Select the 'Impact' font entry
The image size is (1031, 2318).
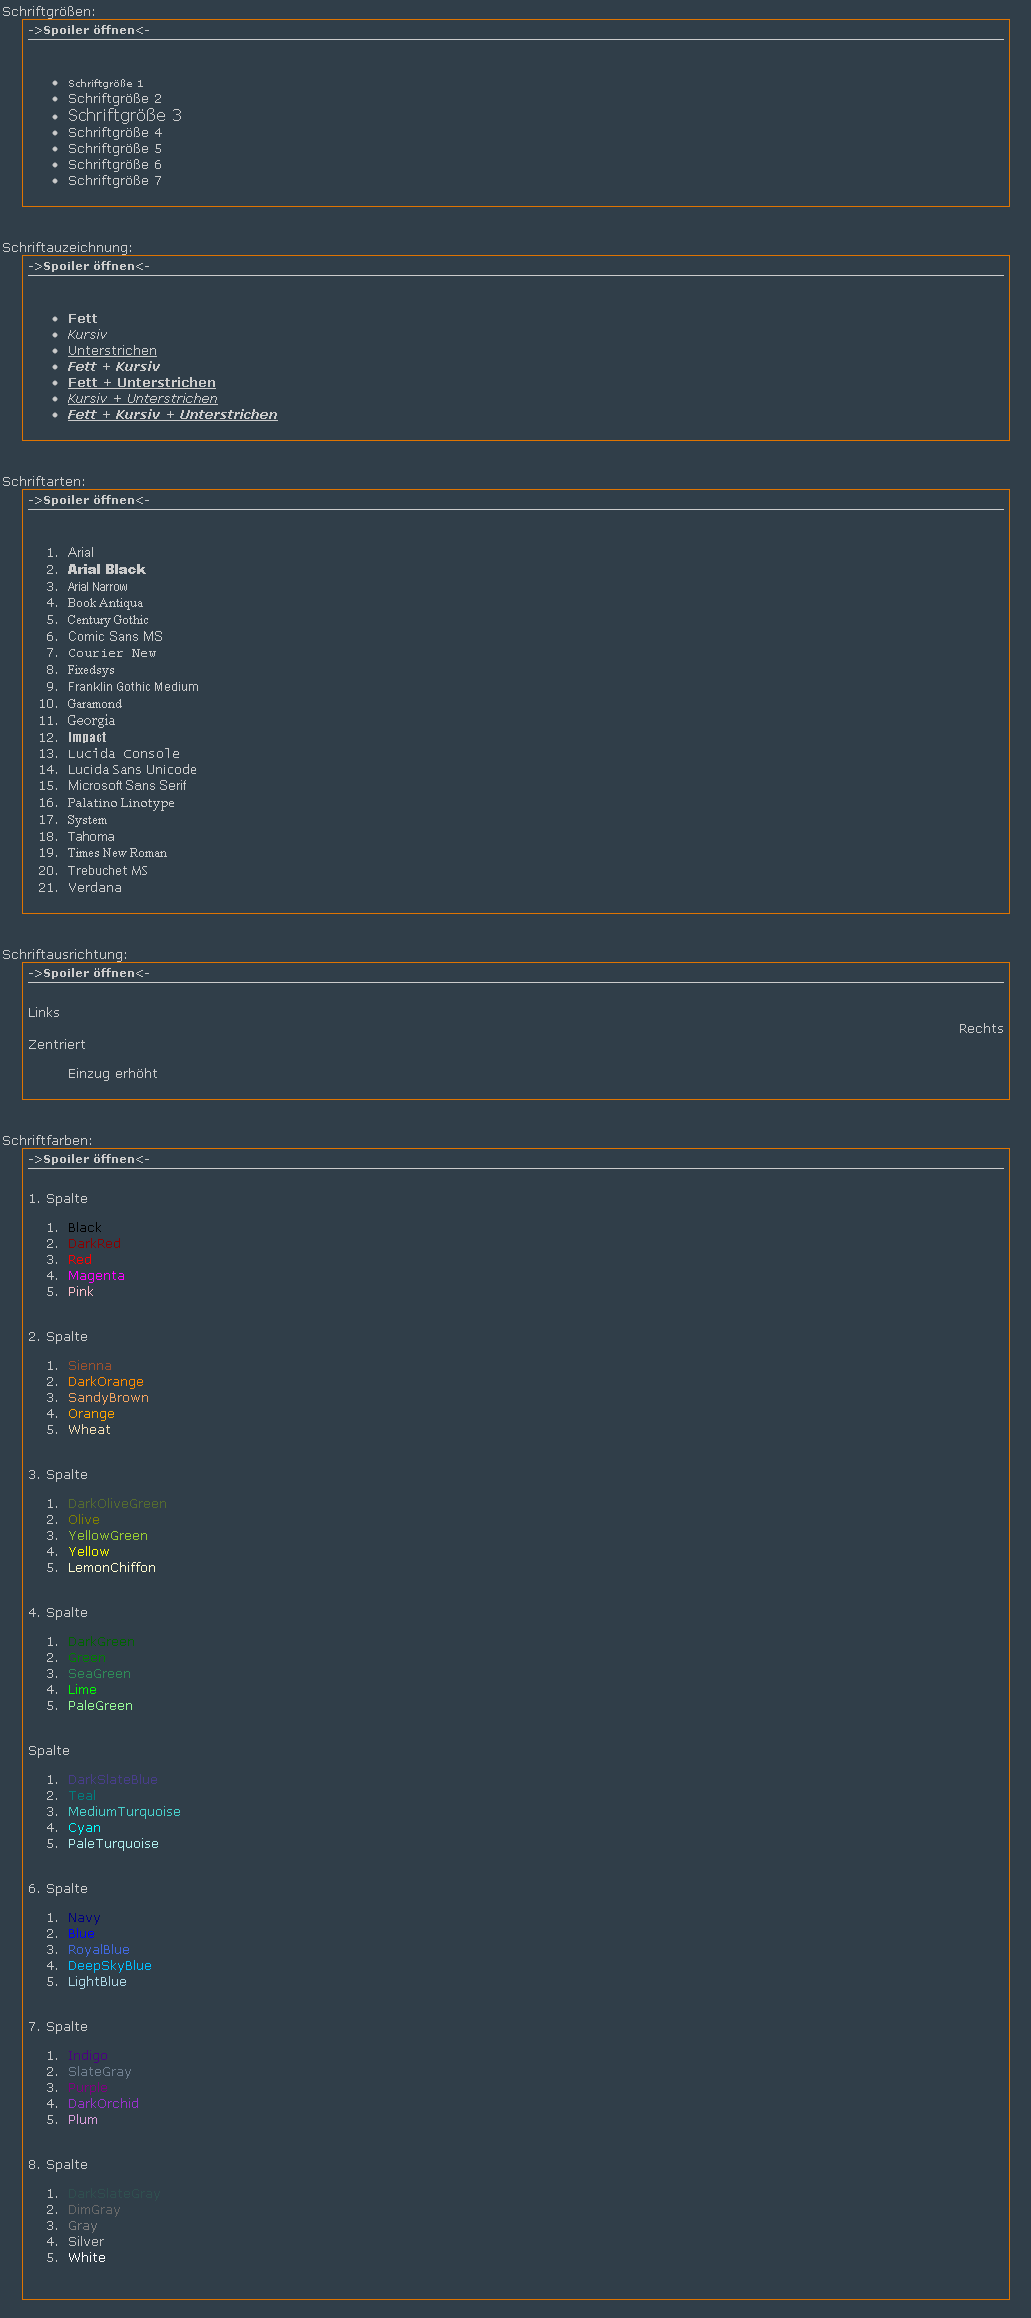(x=87, y=737)
